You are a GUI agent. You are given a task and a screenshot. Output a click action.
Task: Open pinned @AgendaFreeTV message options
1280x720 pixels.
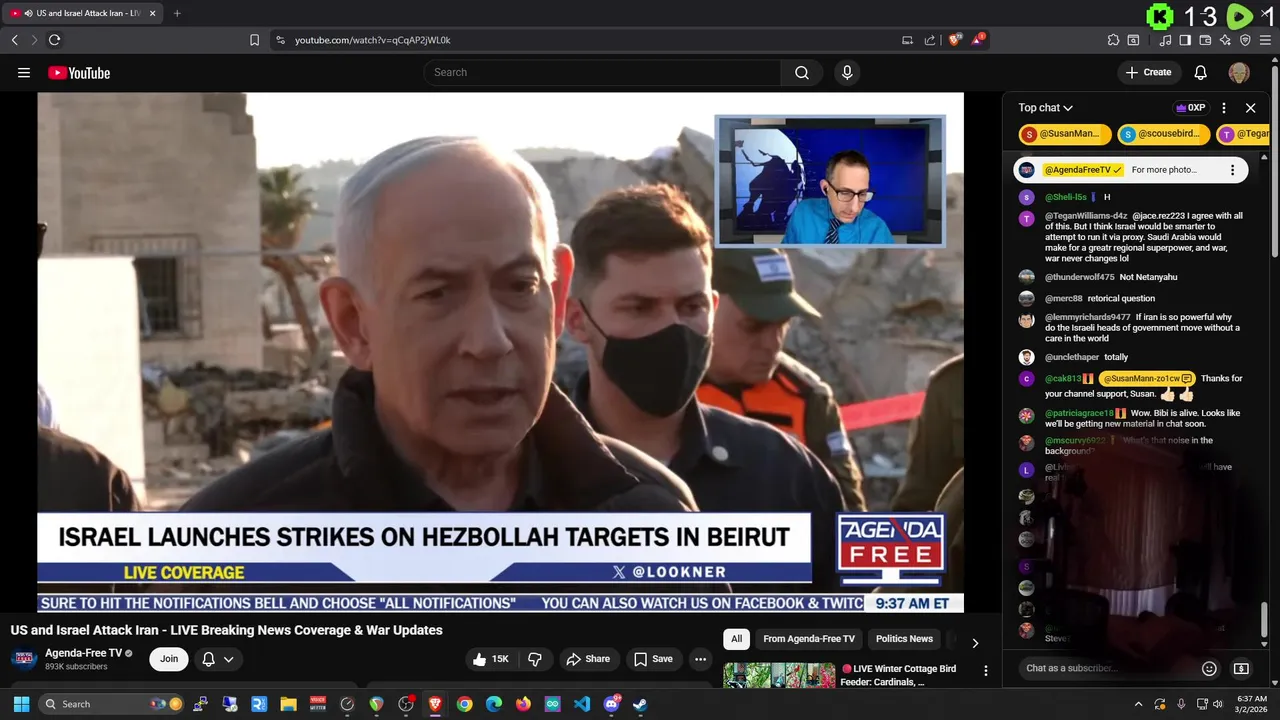pos(1232,170)
